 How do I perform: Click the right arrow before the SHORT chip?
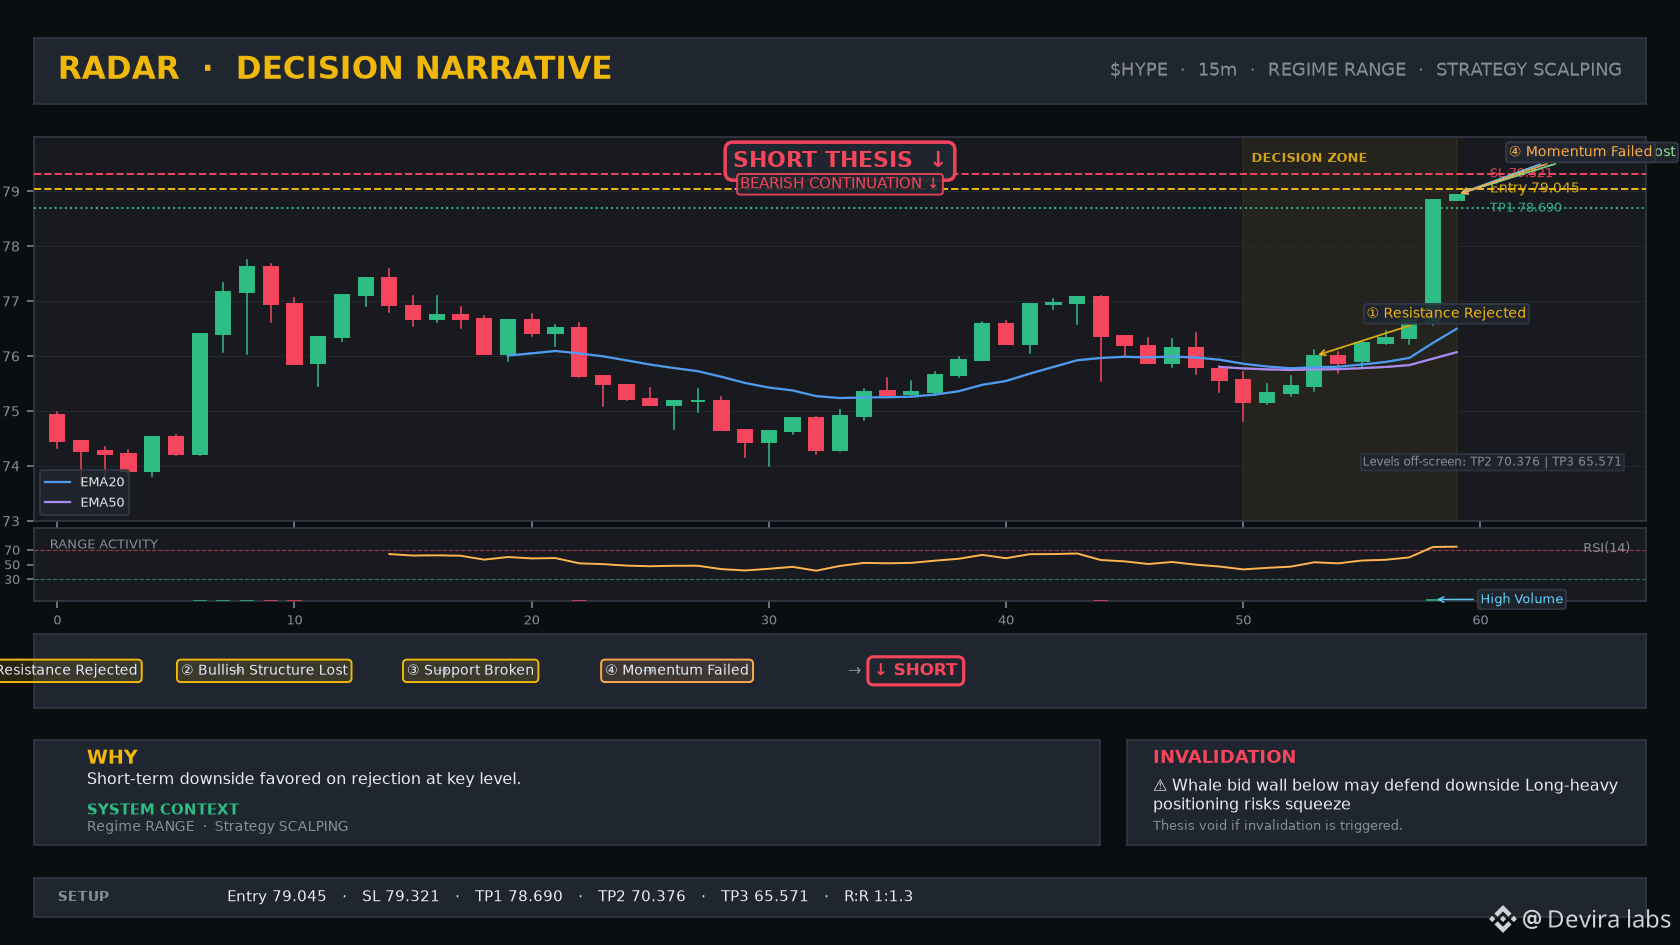(x=855, y=670)
